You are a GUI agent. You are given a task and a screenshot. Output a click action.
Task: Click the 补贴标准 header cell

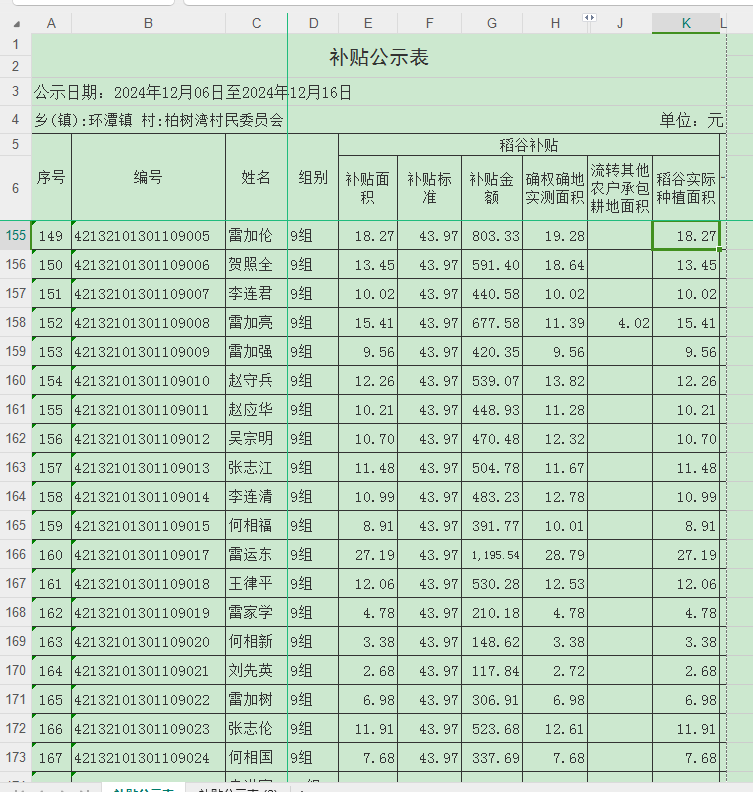429,188
